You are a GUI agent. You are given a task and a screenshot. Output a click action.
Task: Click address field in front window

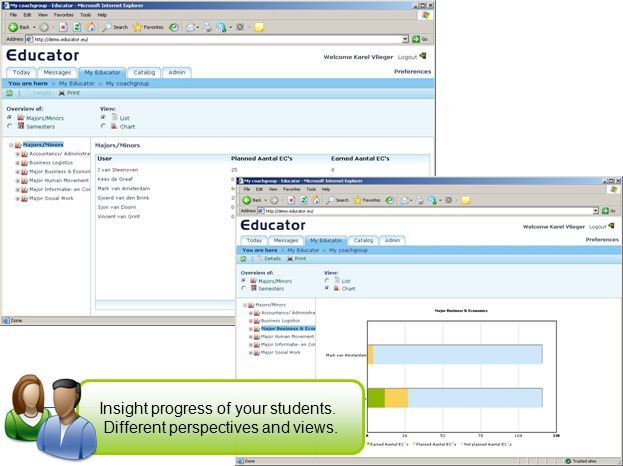pyautogui.click(x=428, y=211)
